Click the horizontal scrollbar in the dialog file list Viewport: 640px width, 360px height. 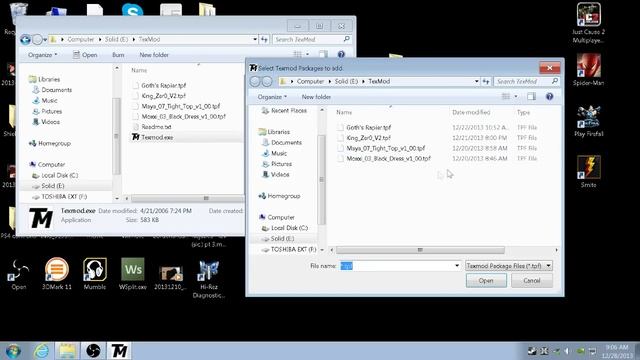(420, 250)
